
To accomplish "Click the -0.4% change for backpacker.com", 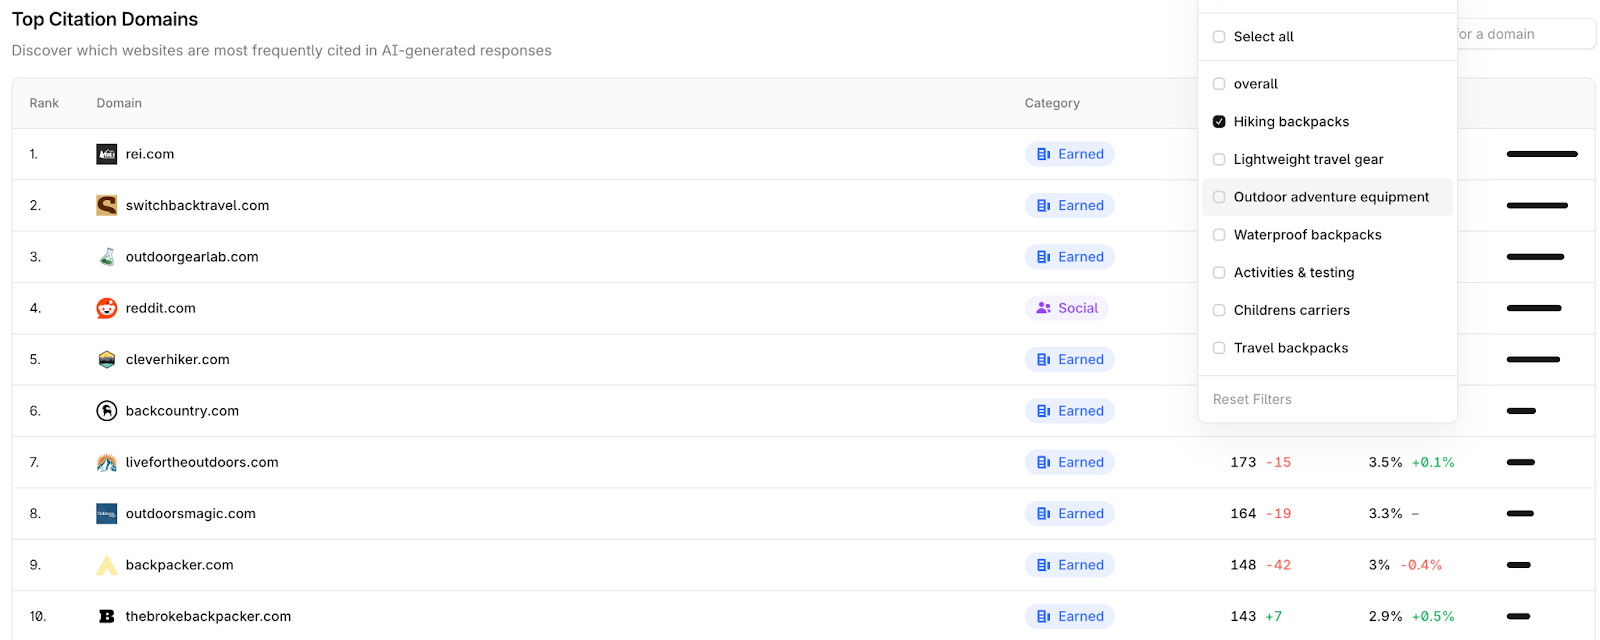I will [x=1420, y=565].
